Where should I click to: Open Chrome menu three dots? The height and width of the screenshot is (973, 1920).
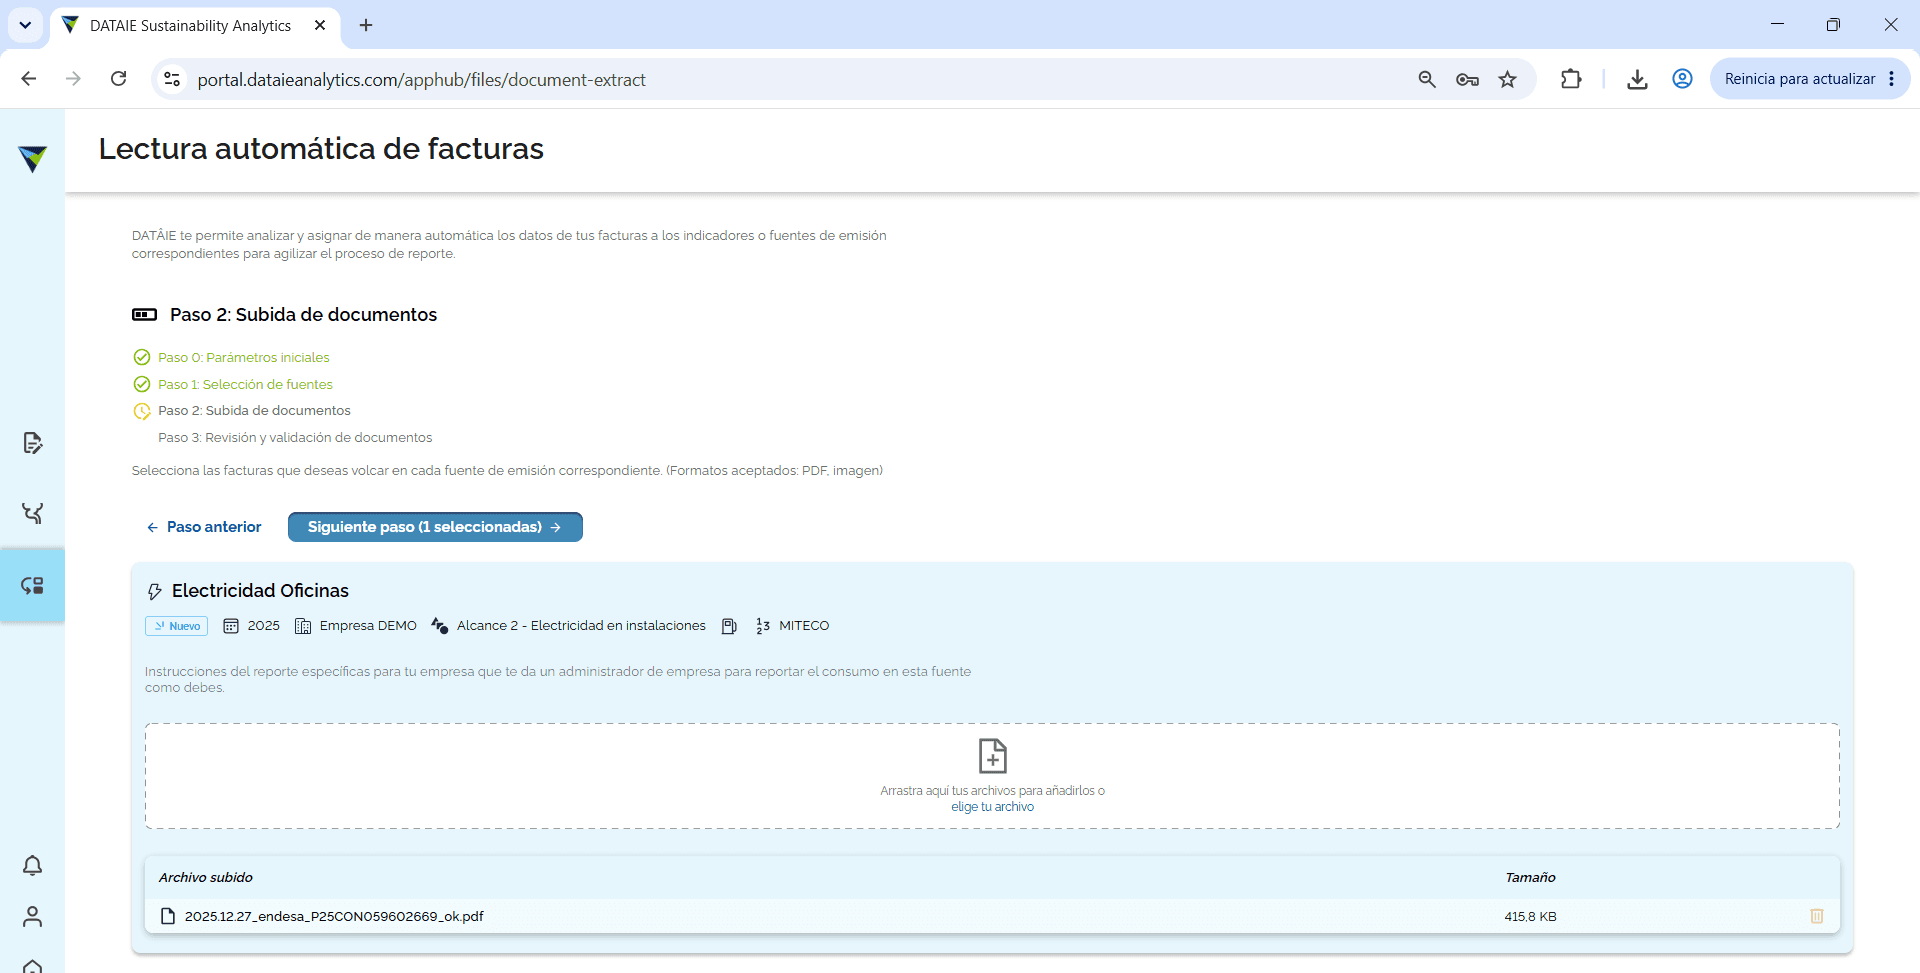tap(1891, 79)
